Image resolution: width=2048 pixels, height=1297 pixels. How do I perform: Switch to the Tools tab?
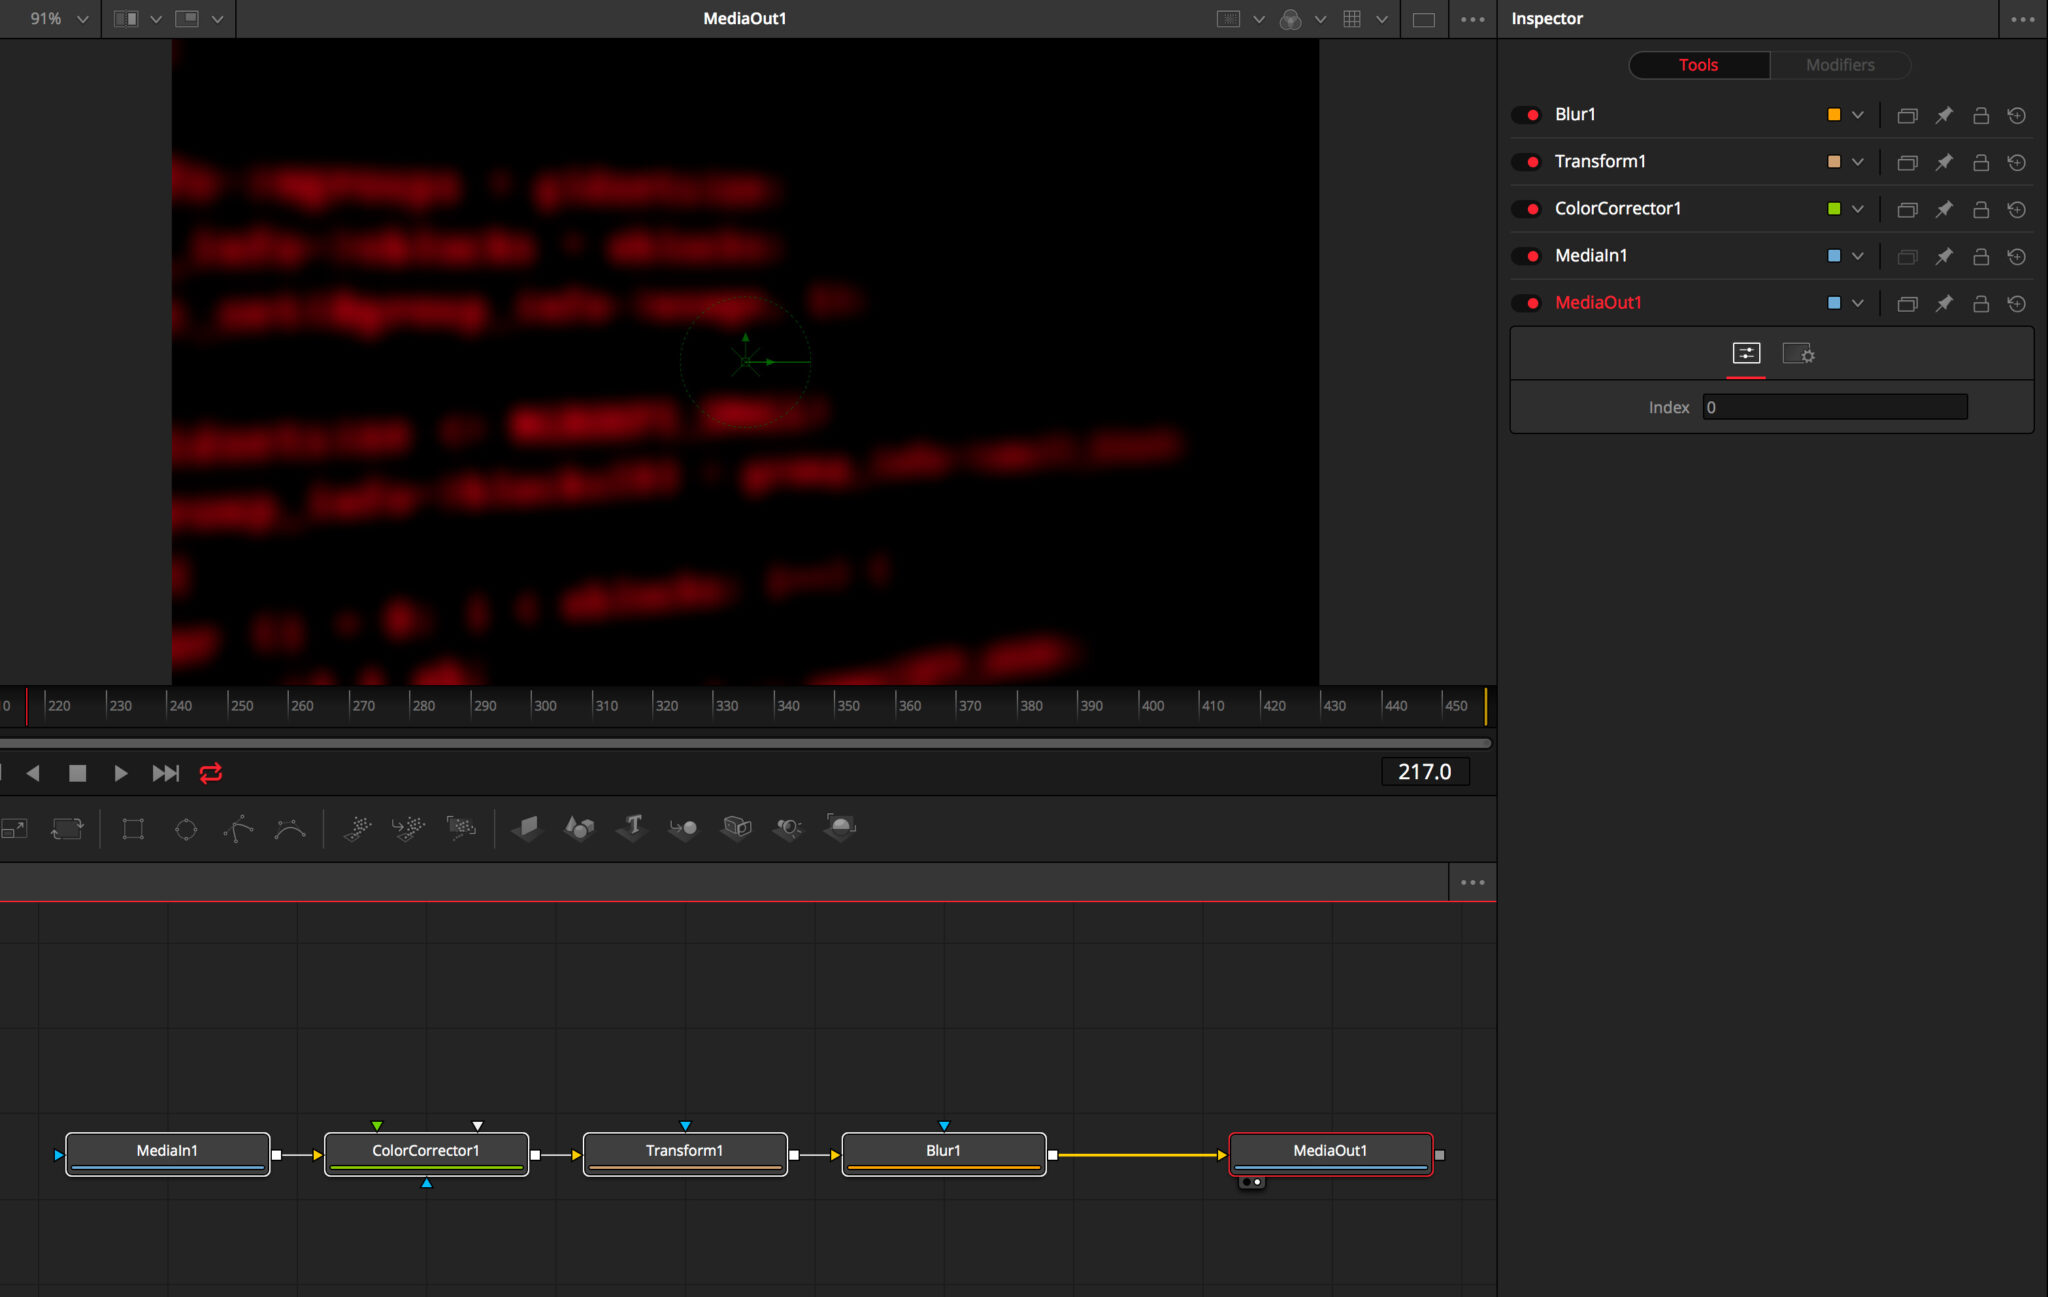click(x=1698, y=65)
